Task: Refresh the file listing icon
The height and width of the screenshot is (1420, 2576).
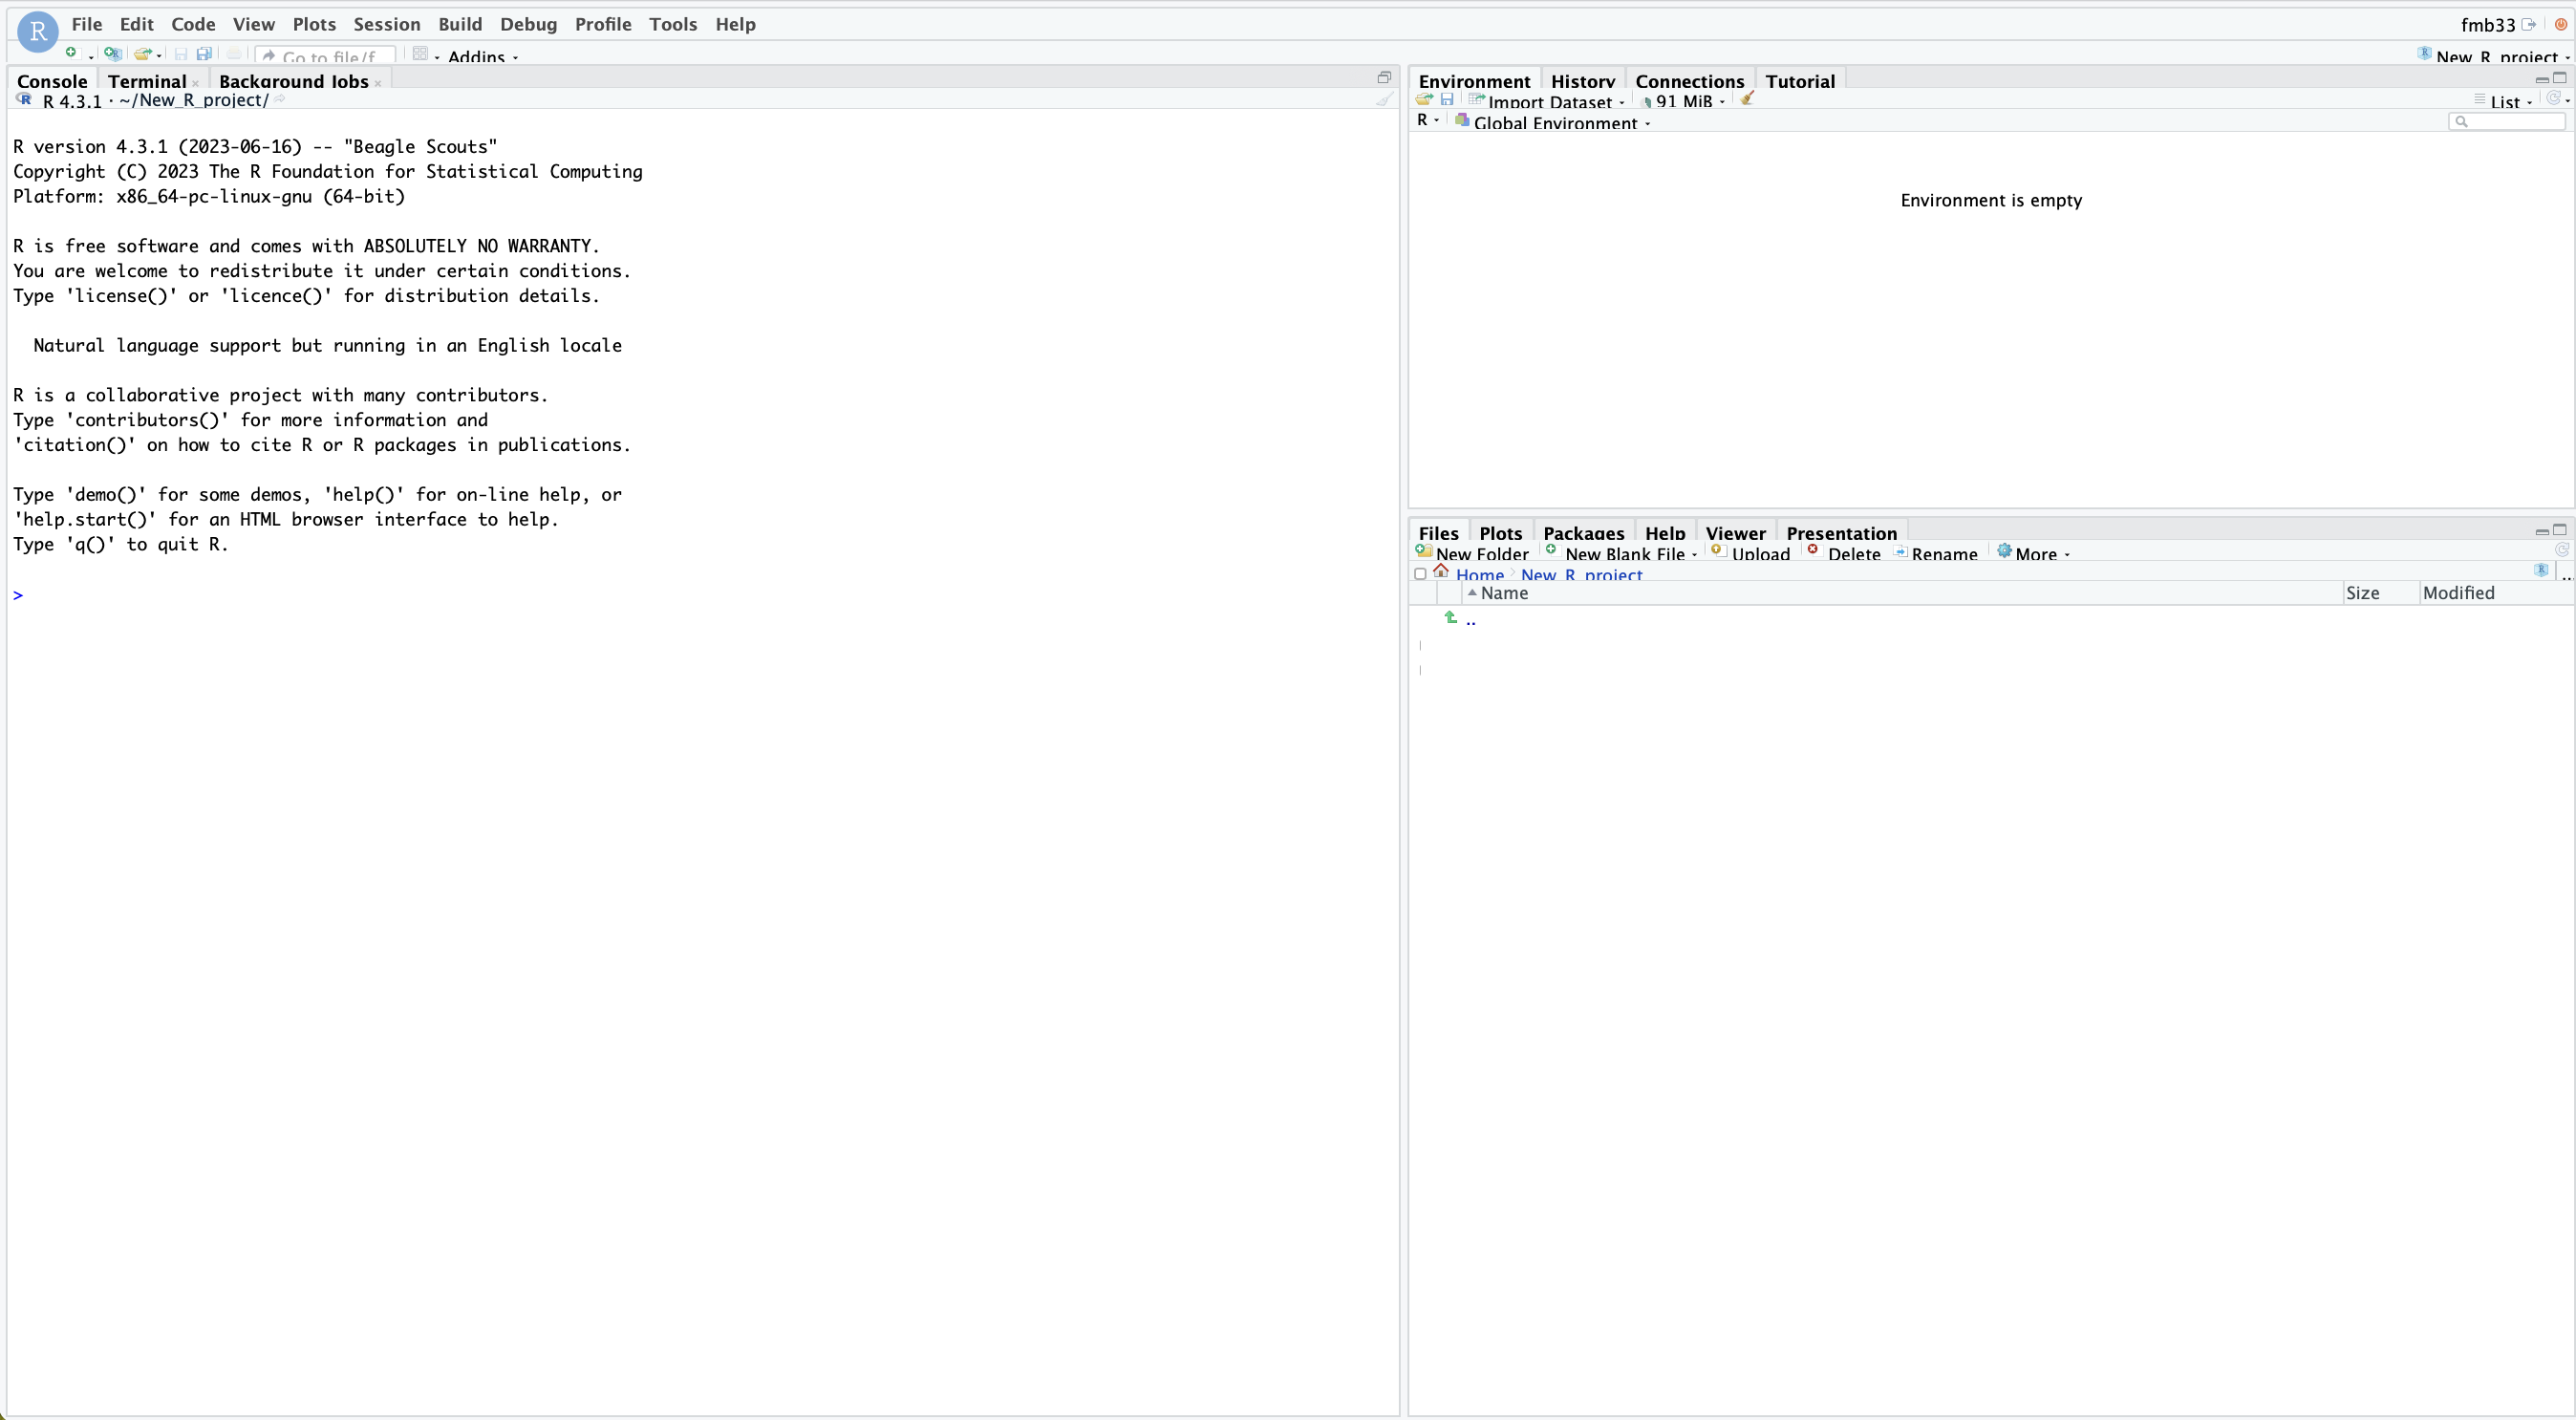Action: [2561, 550]
